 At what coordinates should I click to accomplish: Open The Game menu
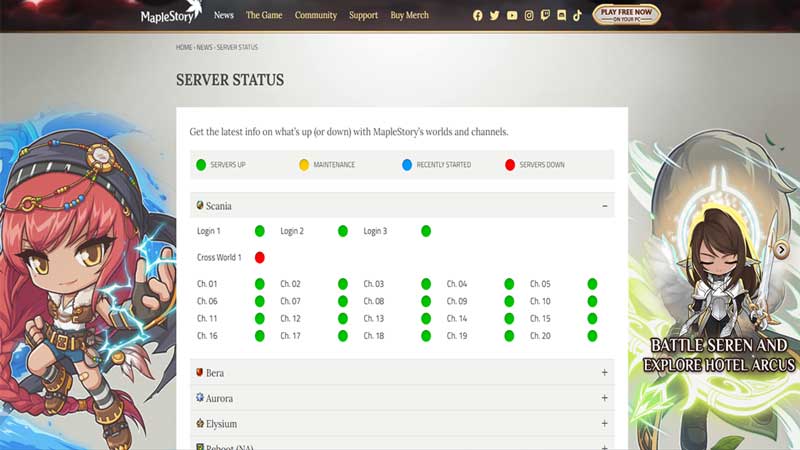pyautogui.click(x=264, y=15)
